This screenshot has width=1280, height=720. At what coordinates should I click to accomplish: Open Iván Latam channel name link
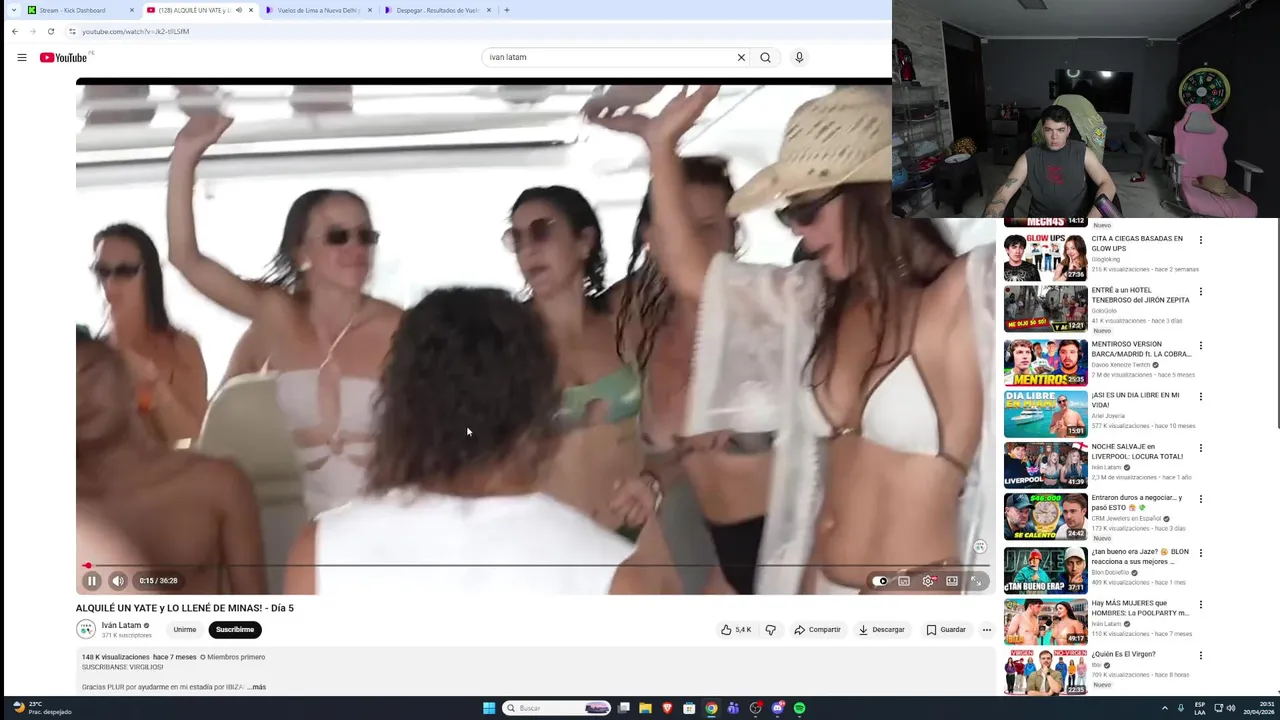(x=121, y=625)
